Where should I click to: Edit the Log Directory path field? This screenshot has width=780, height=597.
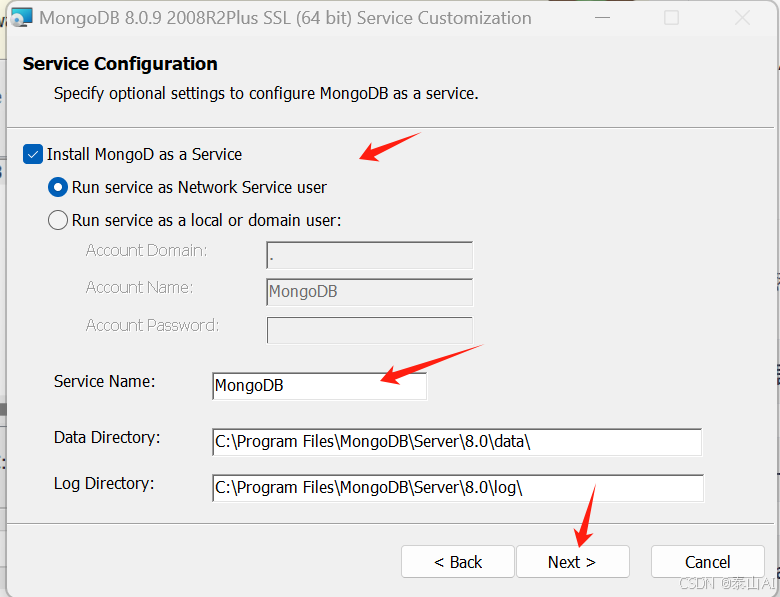[x=458, y=488]
